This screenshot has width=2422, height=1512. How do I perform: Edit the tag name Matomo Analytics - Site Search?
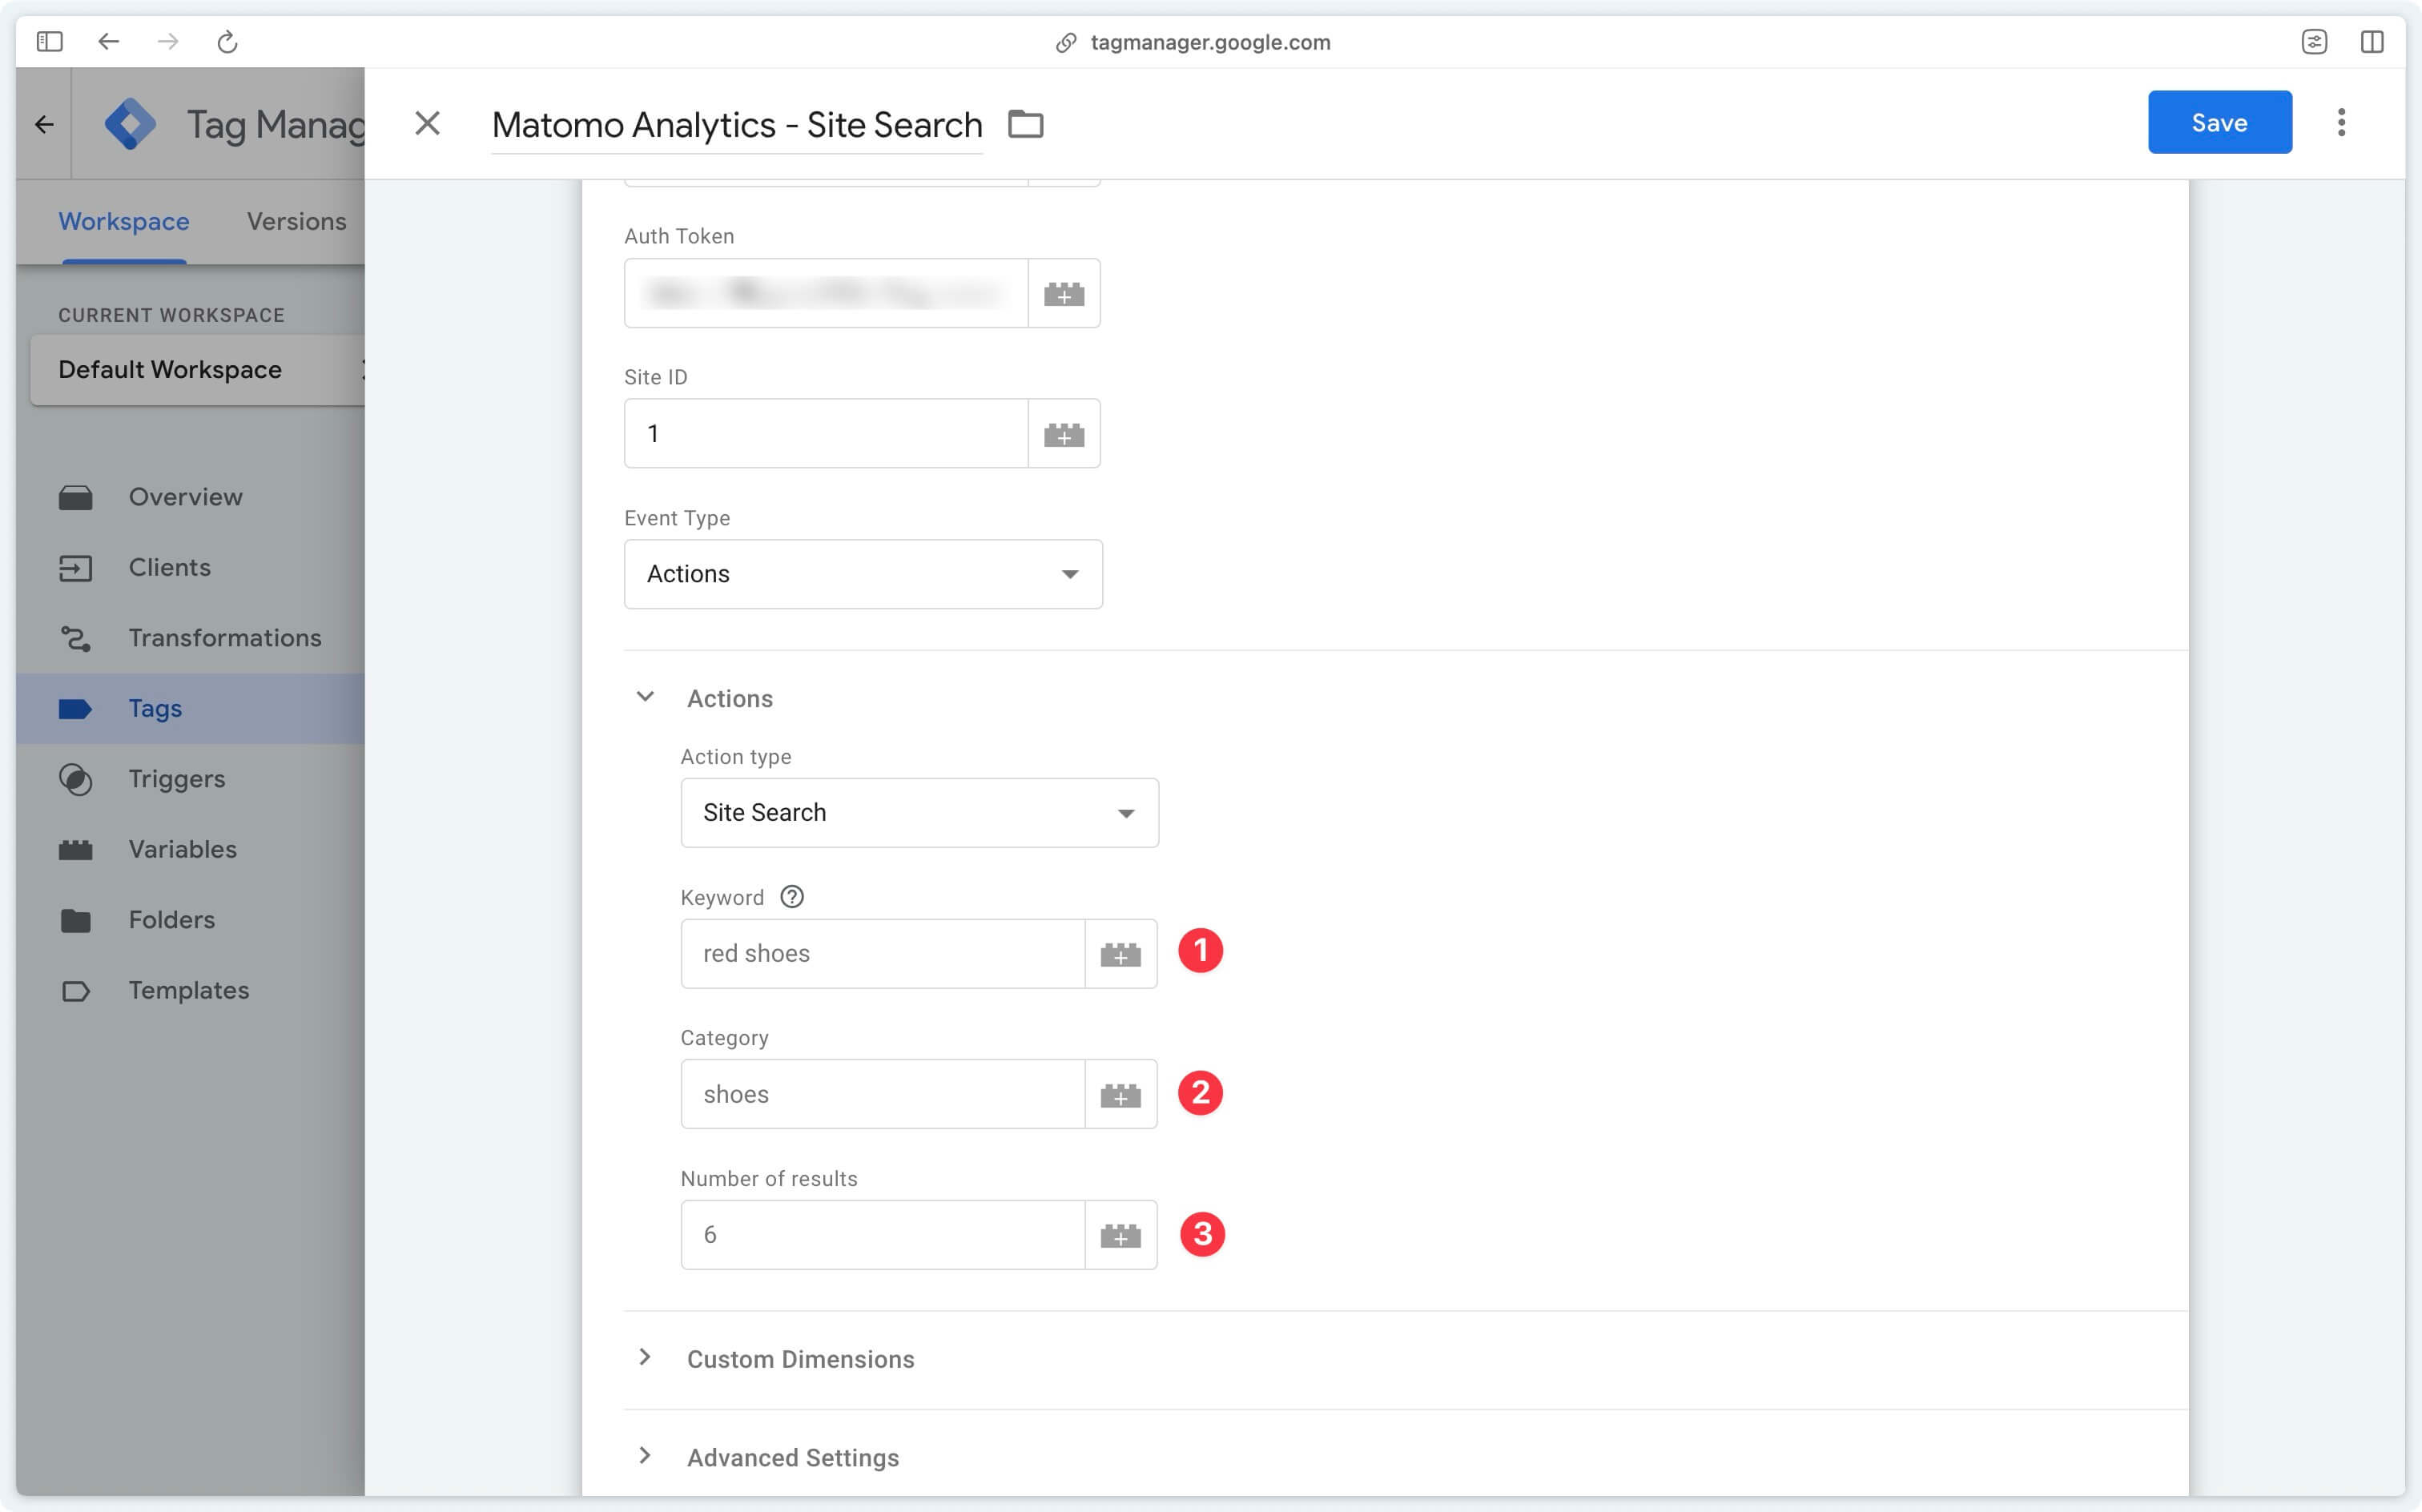pyautogui.click(x=737, y=125)
